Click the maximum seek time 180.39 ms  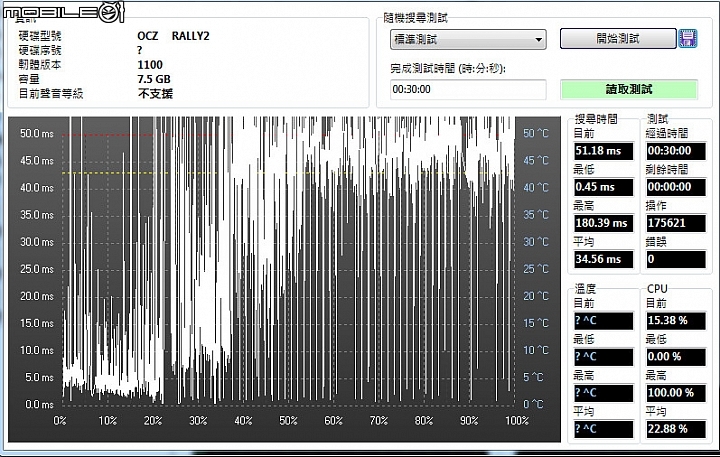603,223
